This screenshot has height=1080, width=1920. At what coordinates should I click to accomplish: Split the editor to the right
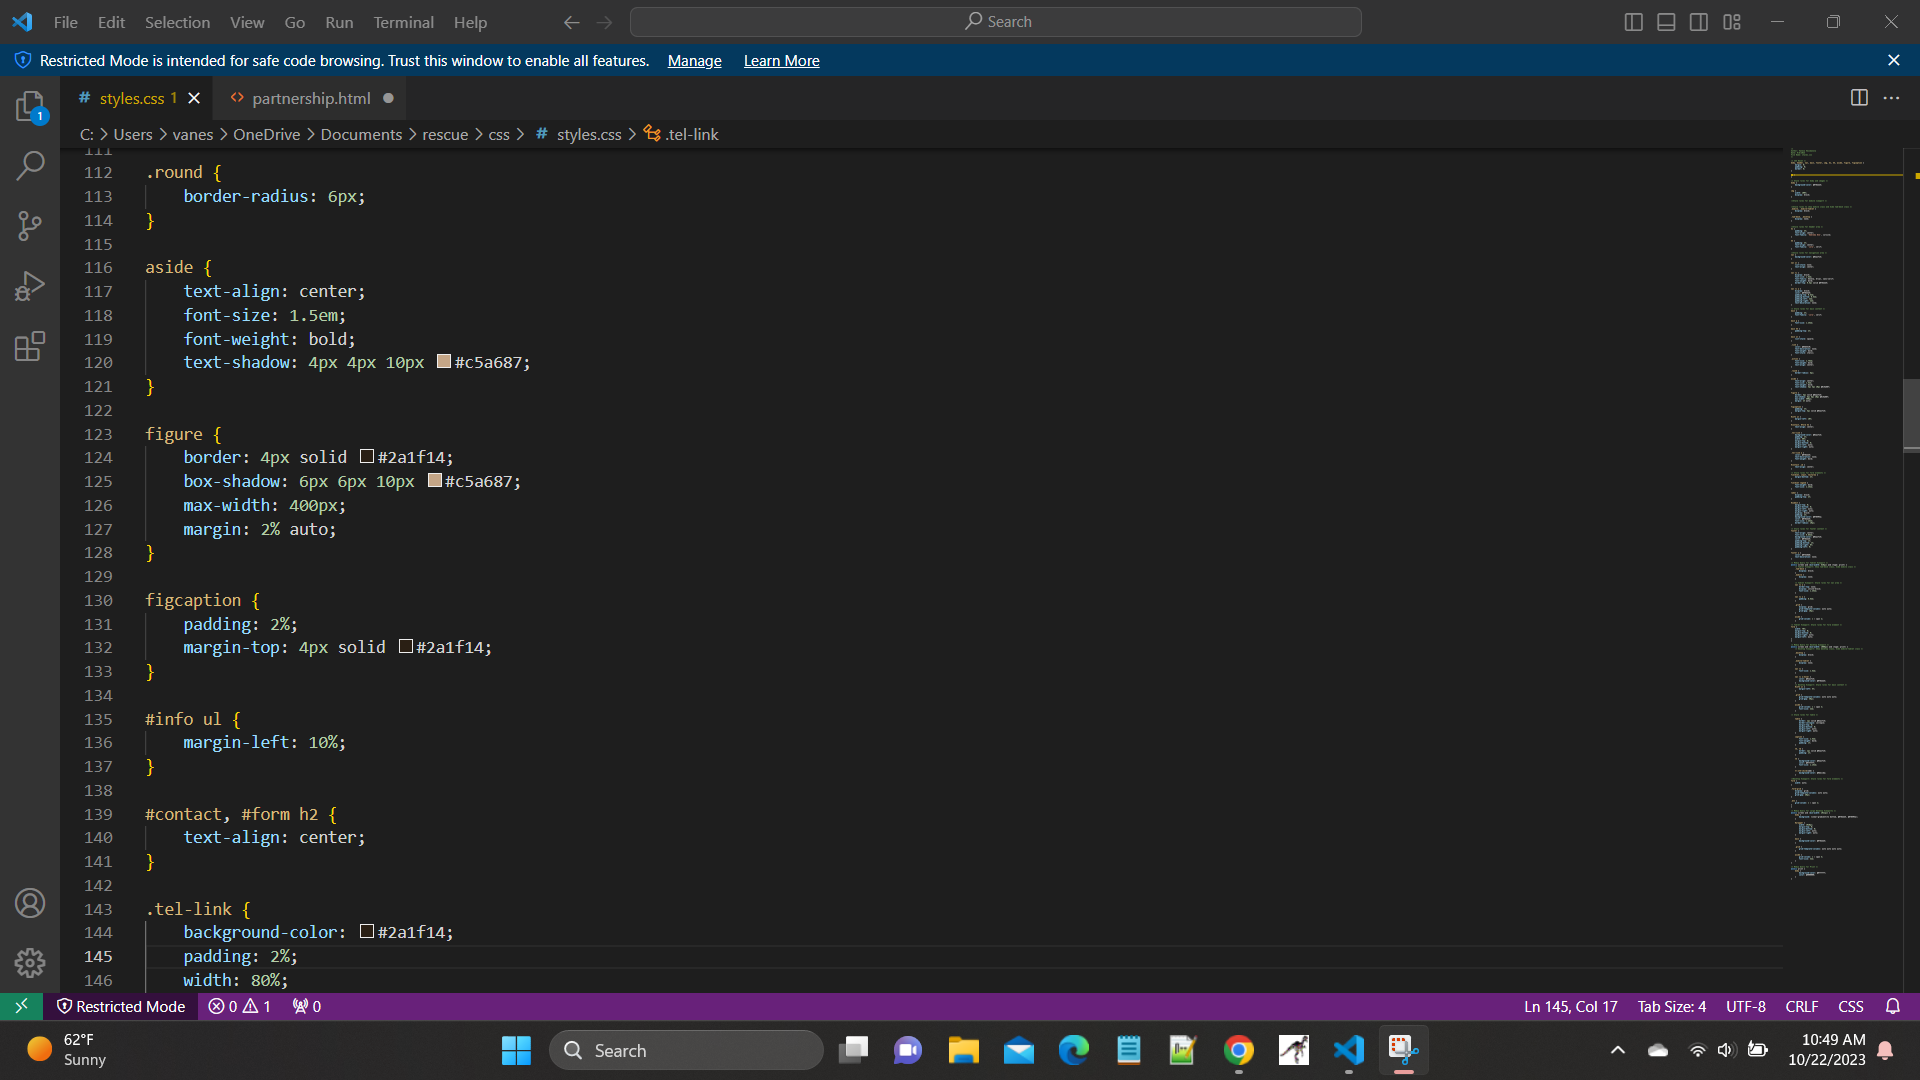(x=1859, y=98)
